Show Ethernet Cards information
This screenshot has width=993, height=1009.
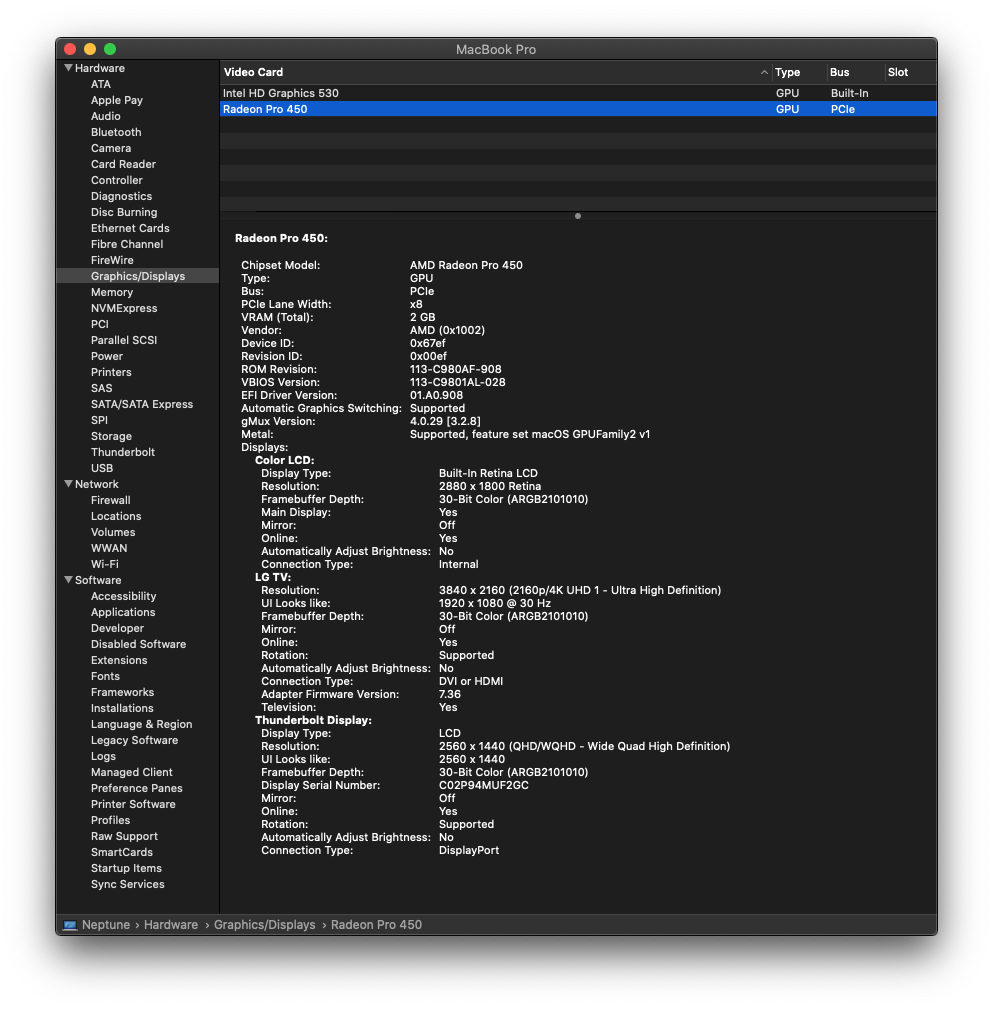pyautogui.click(x=130, y=228)
